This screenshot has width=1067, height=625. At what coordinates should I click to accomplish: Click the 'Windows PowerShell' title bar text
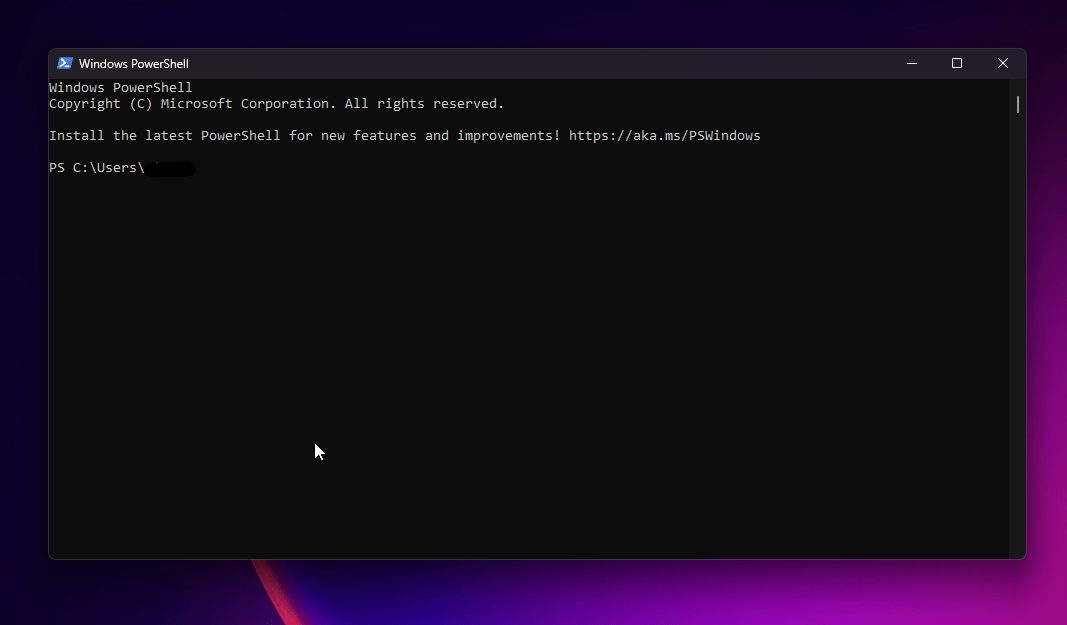(x=133, y=63)
